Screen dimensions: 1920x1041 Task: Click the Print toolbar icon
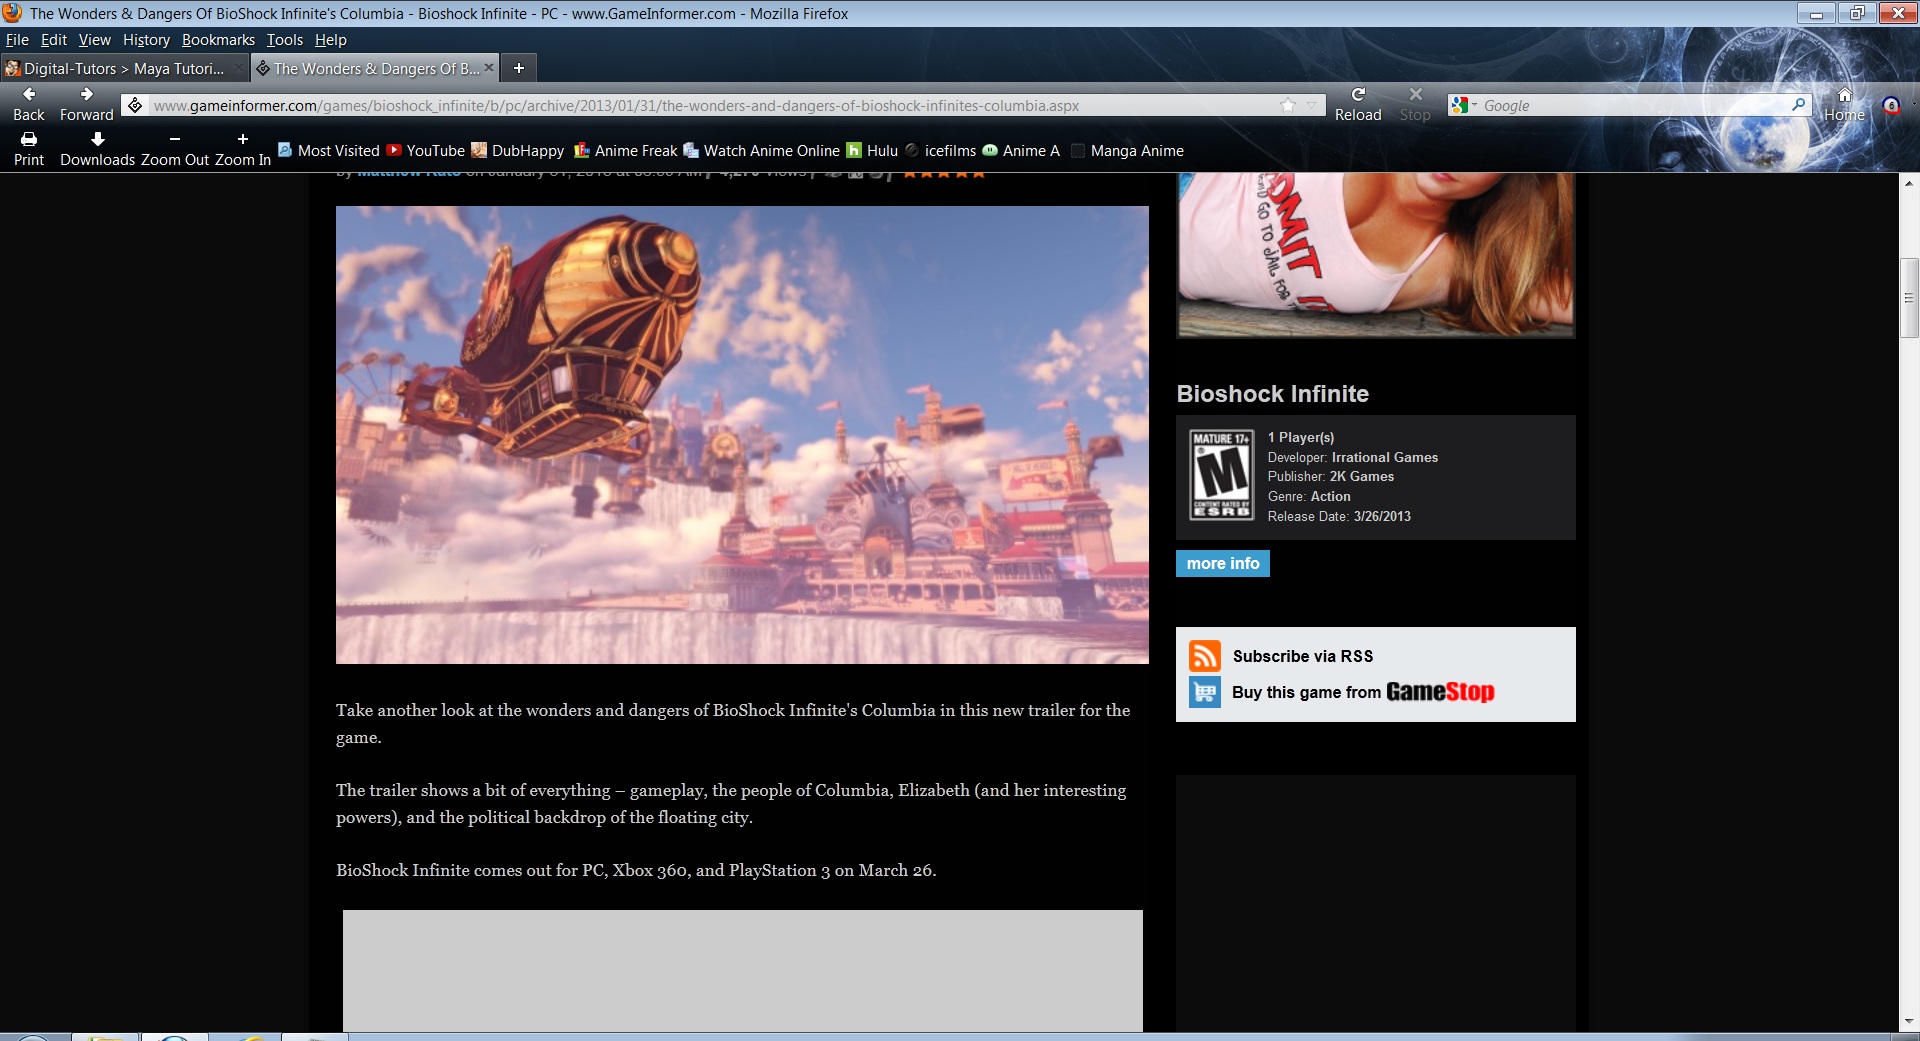[x=29, y=140]
